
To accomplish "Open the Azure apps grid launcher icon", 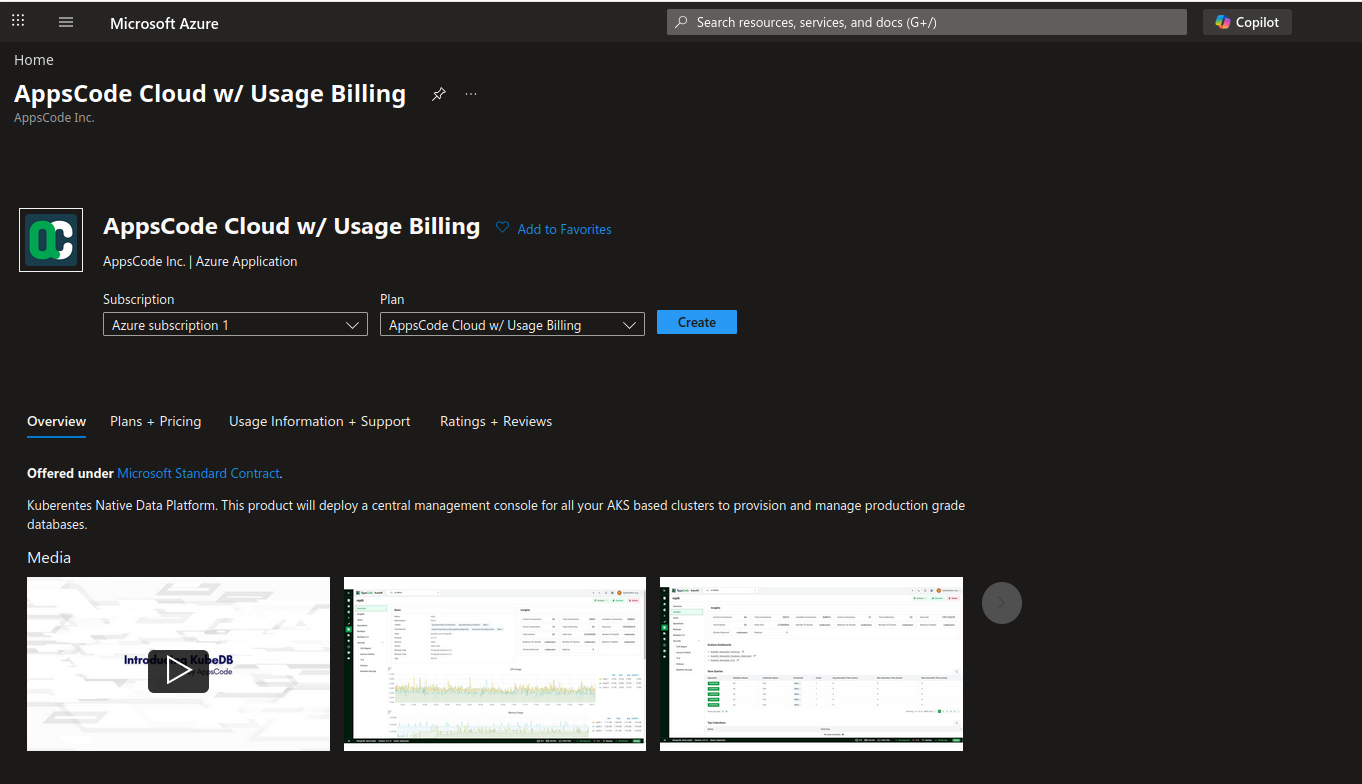I will point(18,21).
